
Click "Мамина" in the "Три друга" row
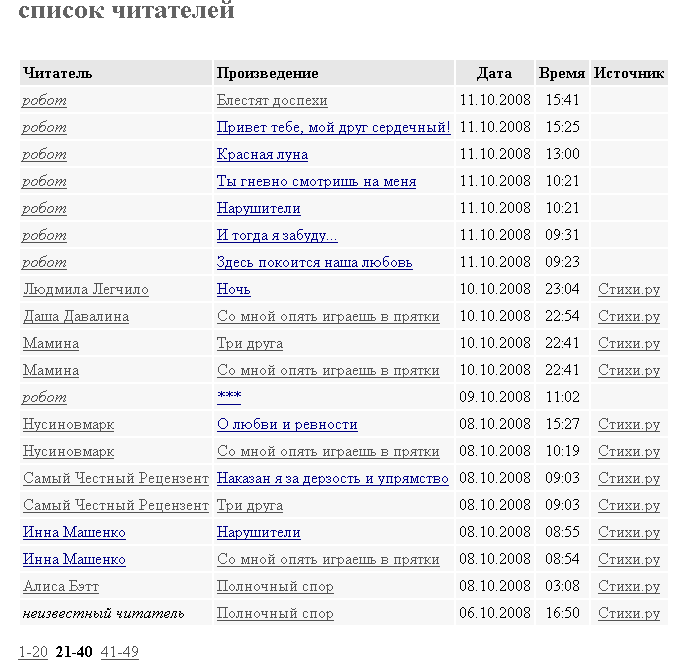point(51,343)
